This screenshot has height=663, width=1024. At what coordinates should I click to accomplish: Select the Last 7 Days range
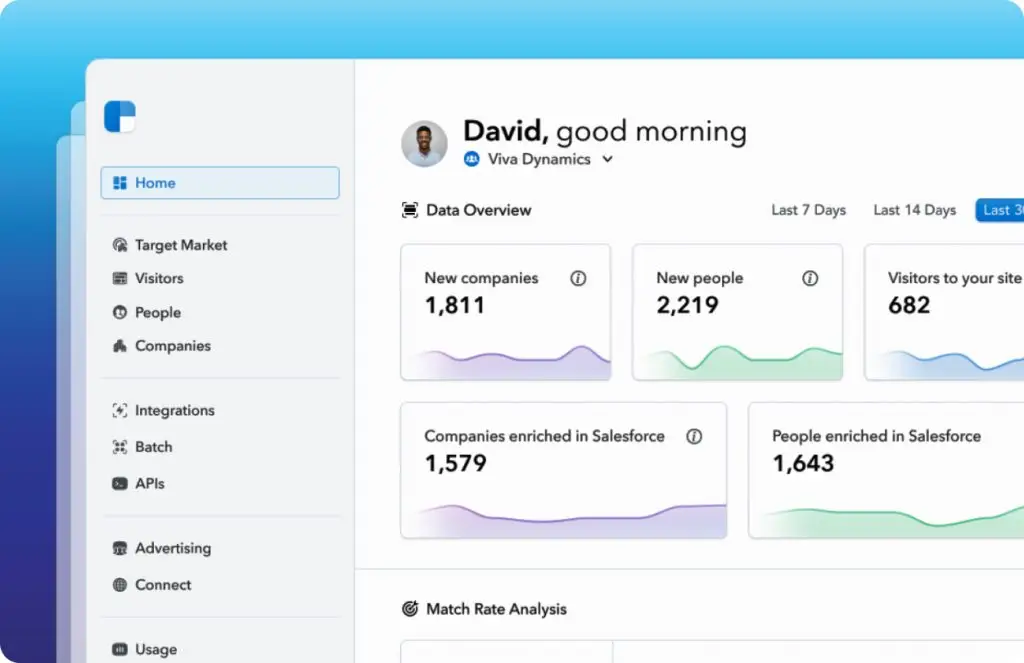[x=808, y=210]
